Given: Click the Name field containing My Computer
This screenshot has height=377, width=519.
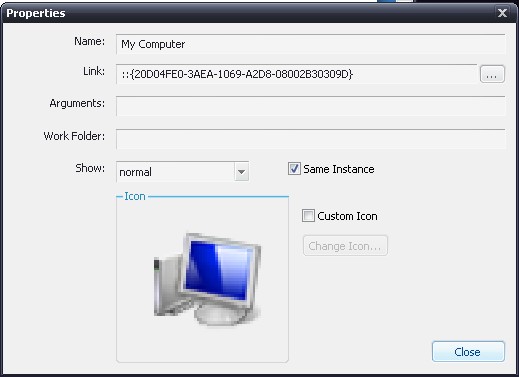Looking at the screenshot, I should tap(310, 44).
